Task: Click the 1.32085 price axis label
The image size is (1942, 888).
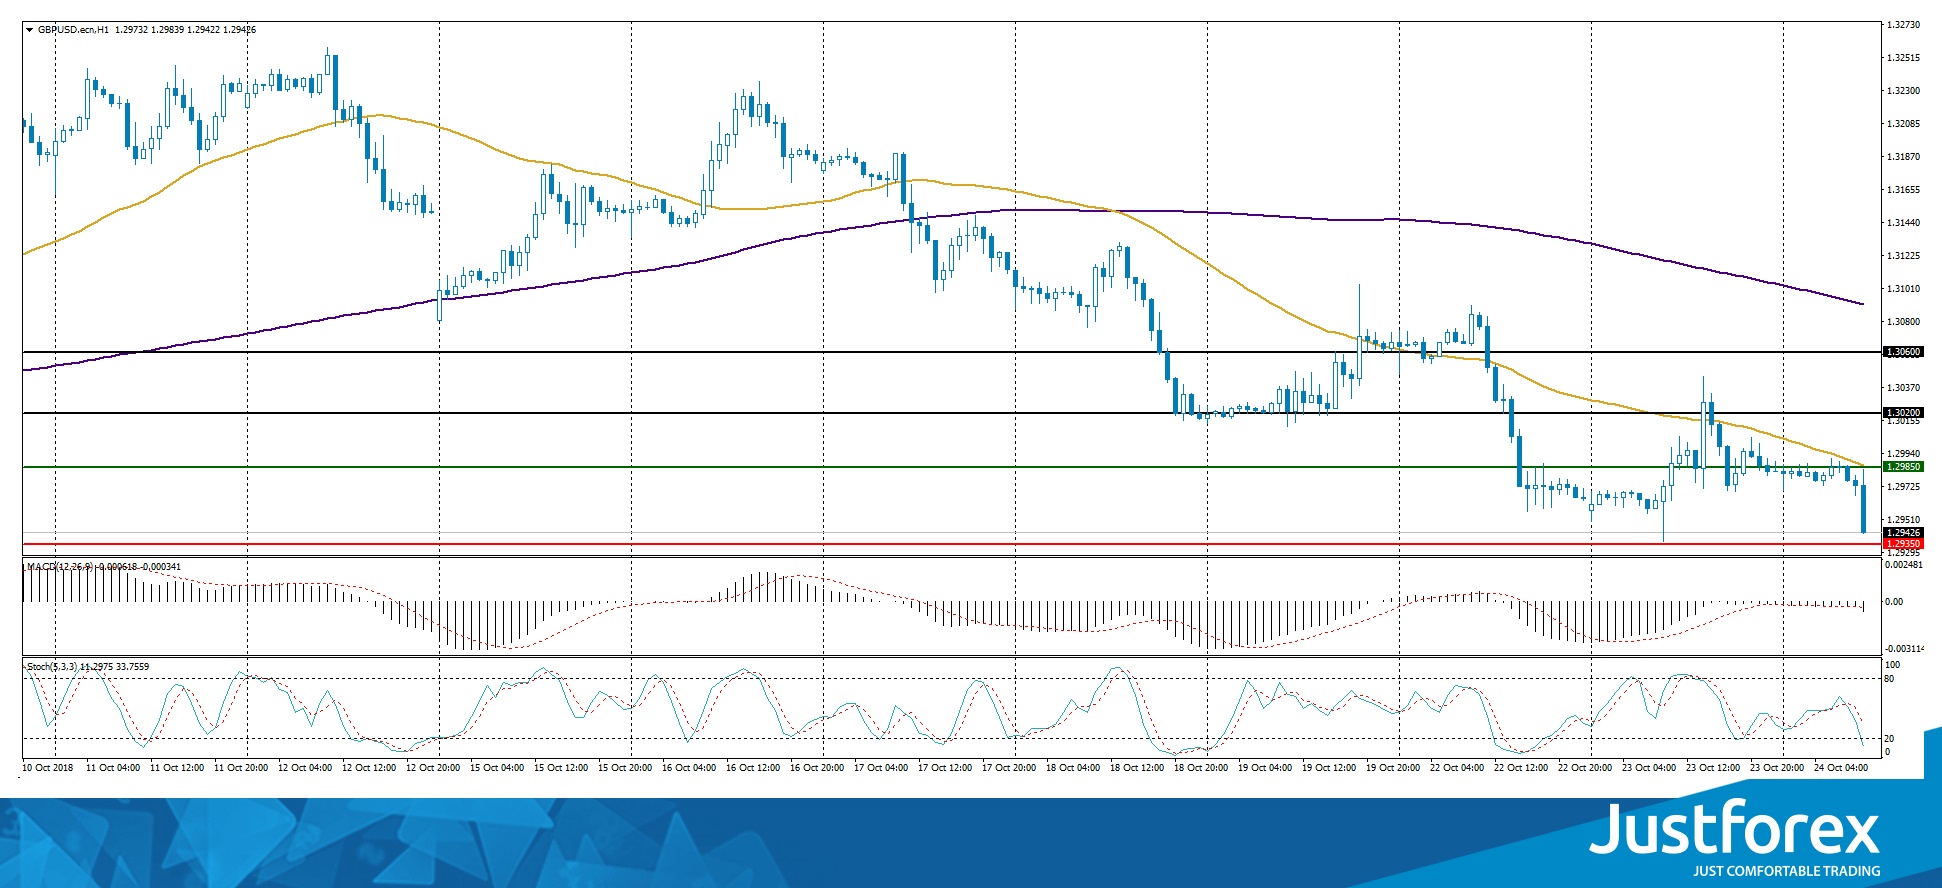Action: click(x=1902, y=124)
